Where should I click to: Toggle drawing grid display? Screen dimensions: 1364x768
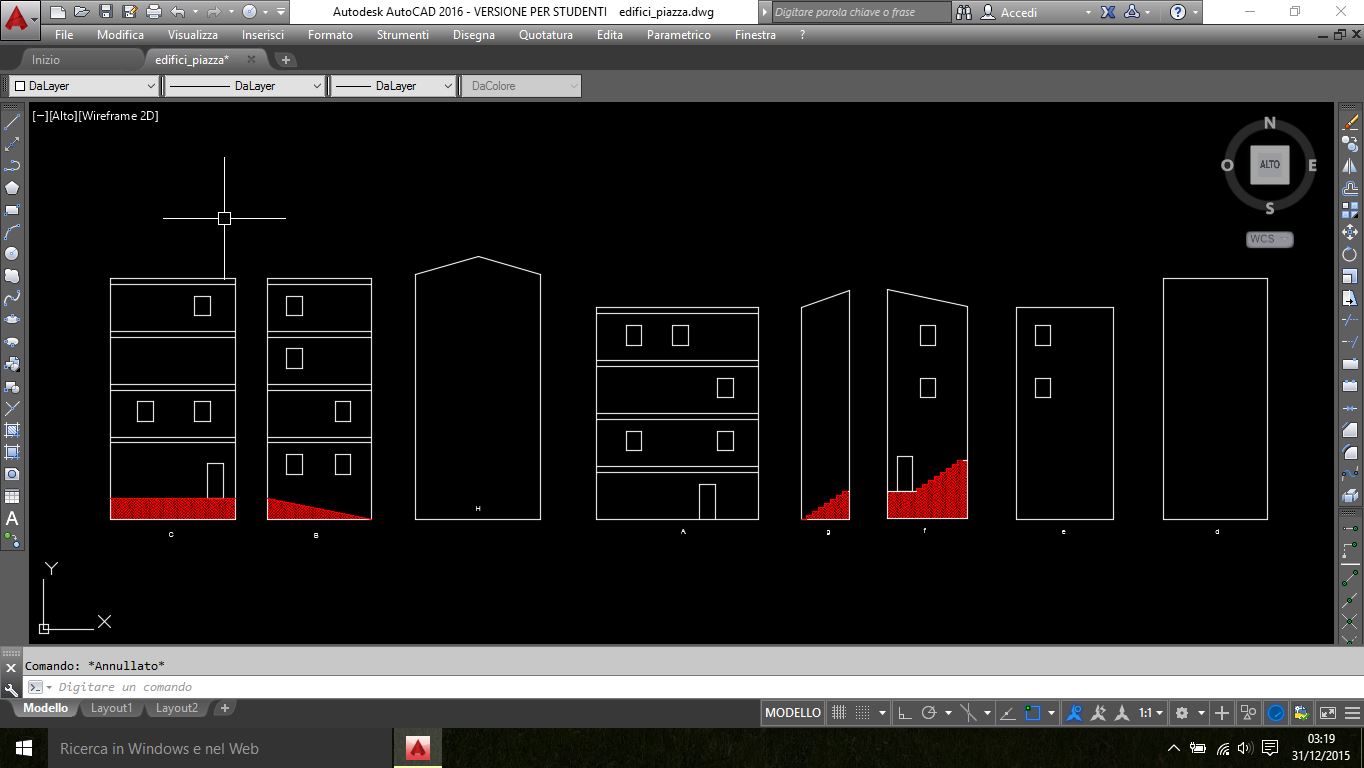pyautogui.click(x=839, y=713)
